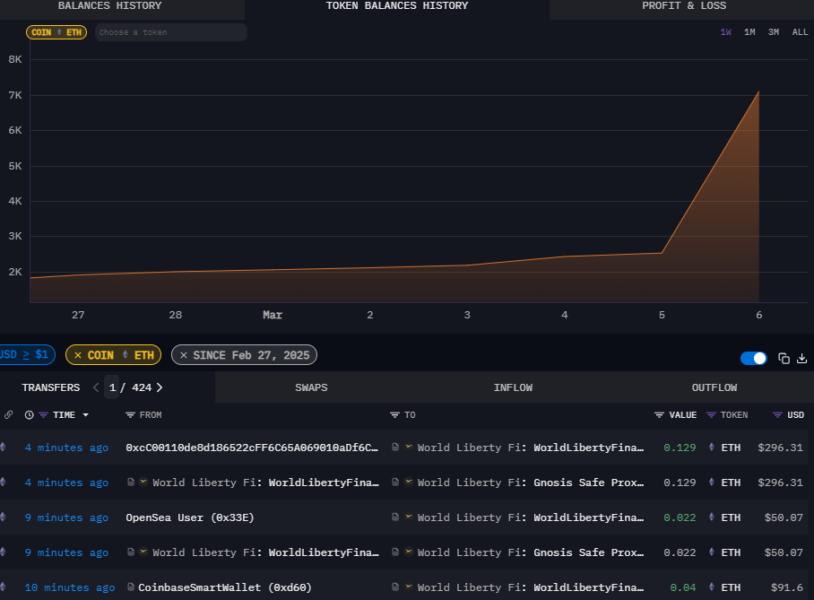Image resolution: width=814 pixels, height=600 pixels.
Task: Click the Choose a token input field
Action: (x=170, y=32)
